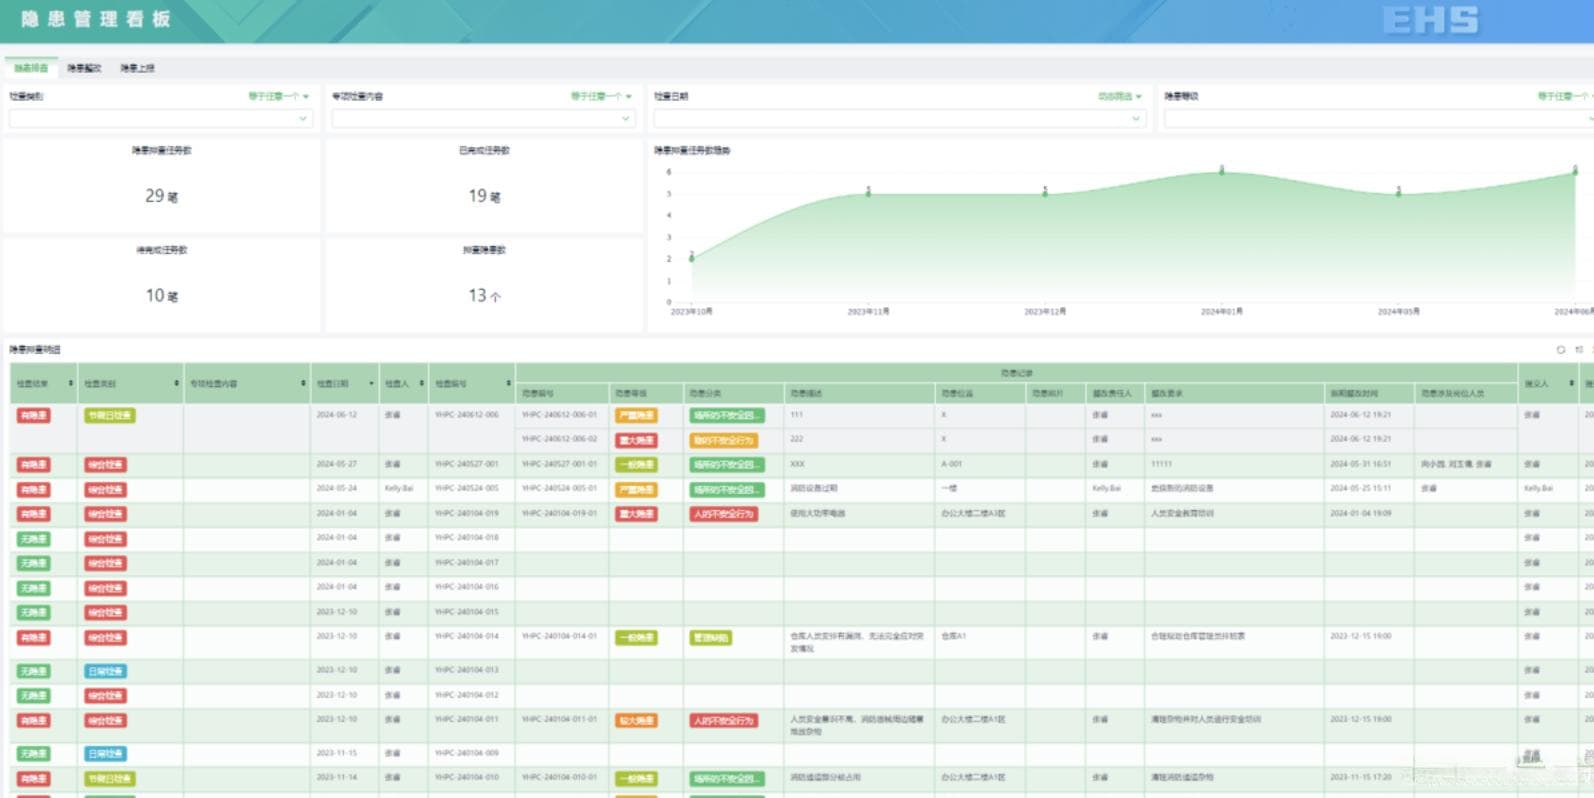Sort by 检查编号 column arrow
This screenshot has height=798, width=1594.
[508, 383]
